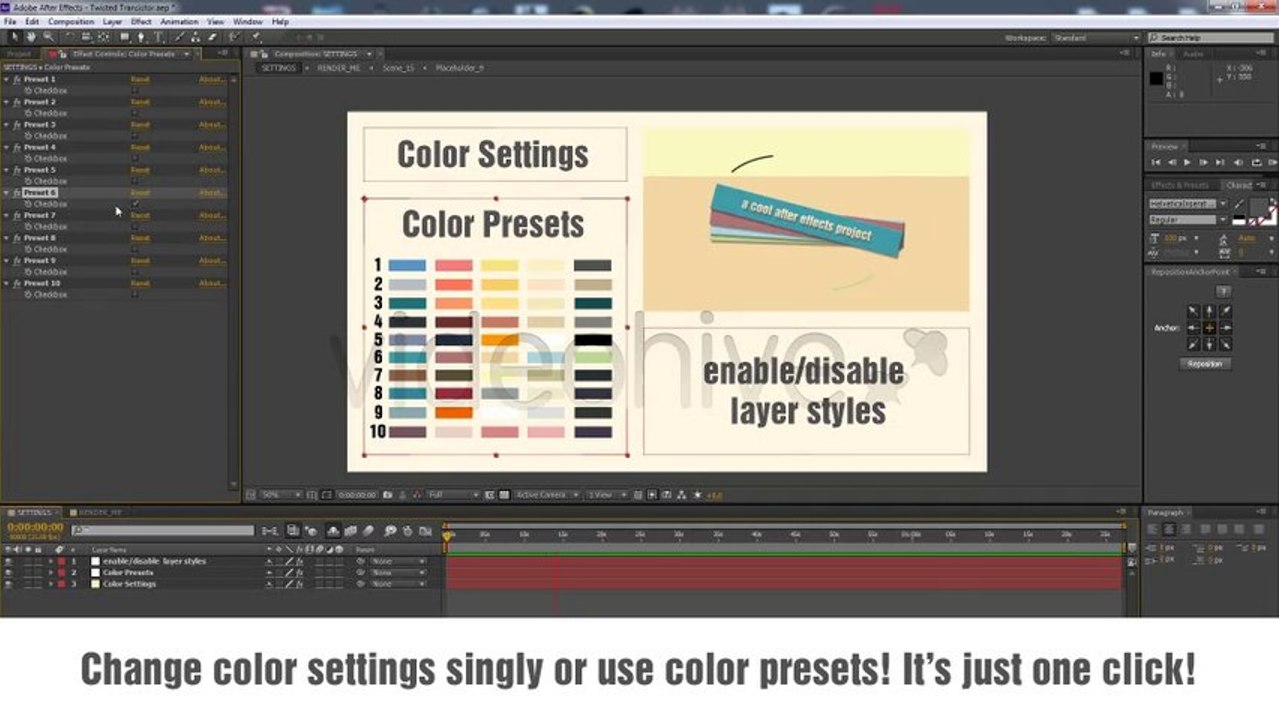Screen dimensions: 1279x720
Task: Click the help question mark in RepositionAnchorPoint
Action: [x=1223, y=291]
